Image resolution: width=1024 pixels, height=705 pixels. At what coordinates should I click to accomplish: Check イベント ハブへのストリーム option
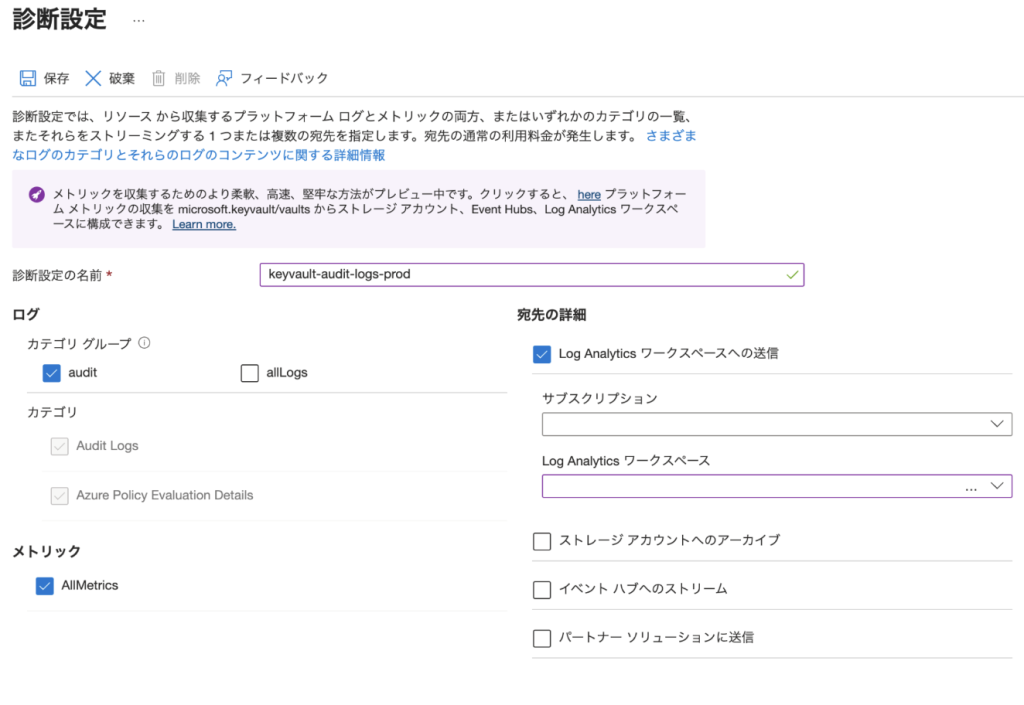[542, 589]
